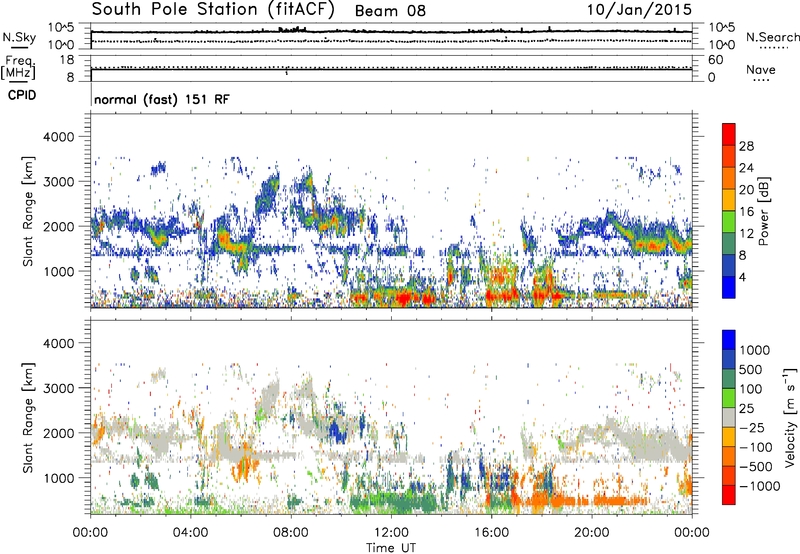Click the 'Freq. [MHz]' axis label
The image size is (800, 554).
pyautogui.click(x=19, y=68)
